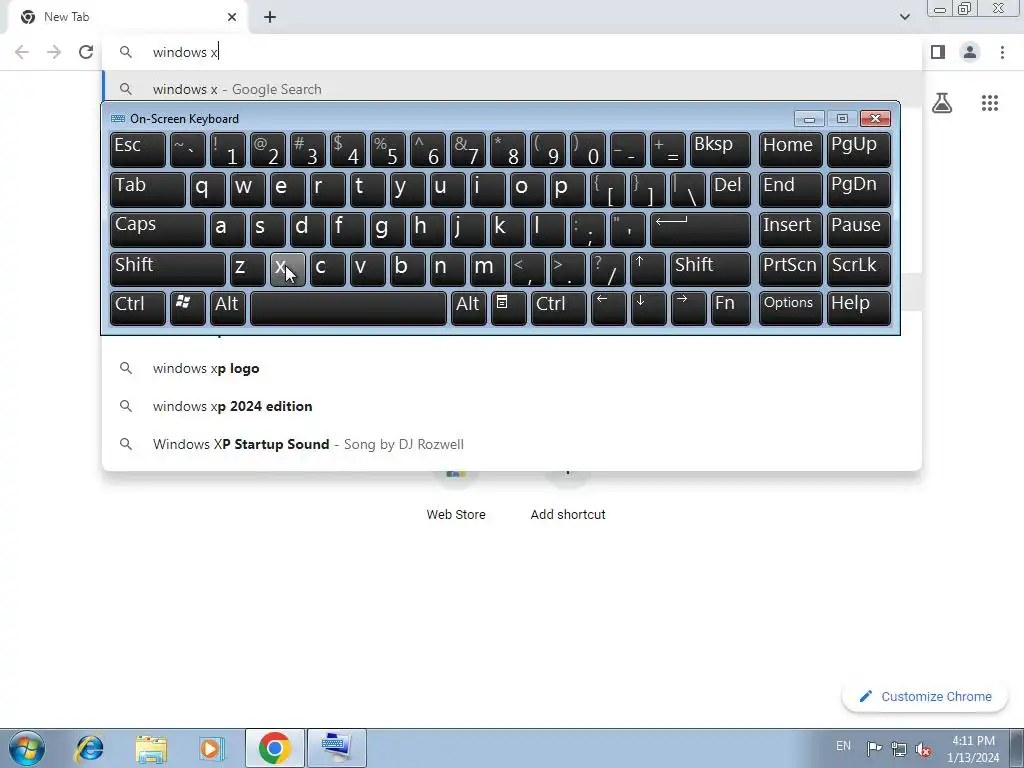1024x768 pixels.
Task: Minimize the On-Screen Keyboard window
Action: coord(809,118)
